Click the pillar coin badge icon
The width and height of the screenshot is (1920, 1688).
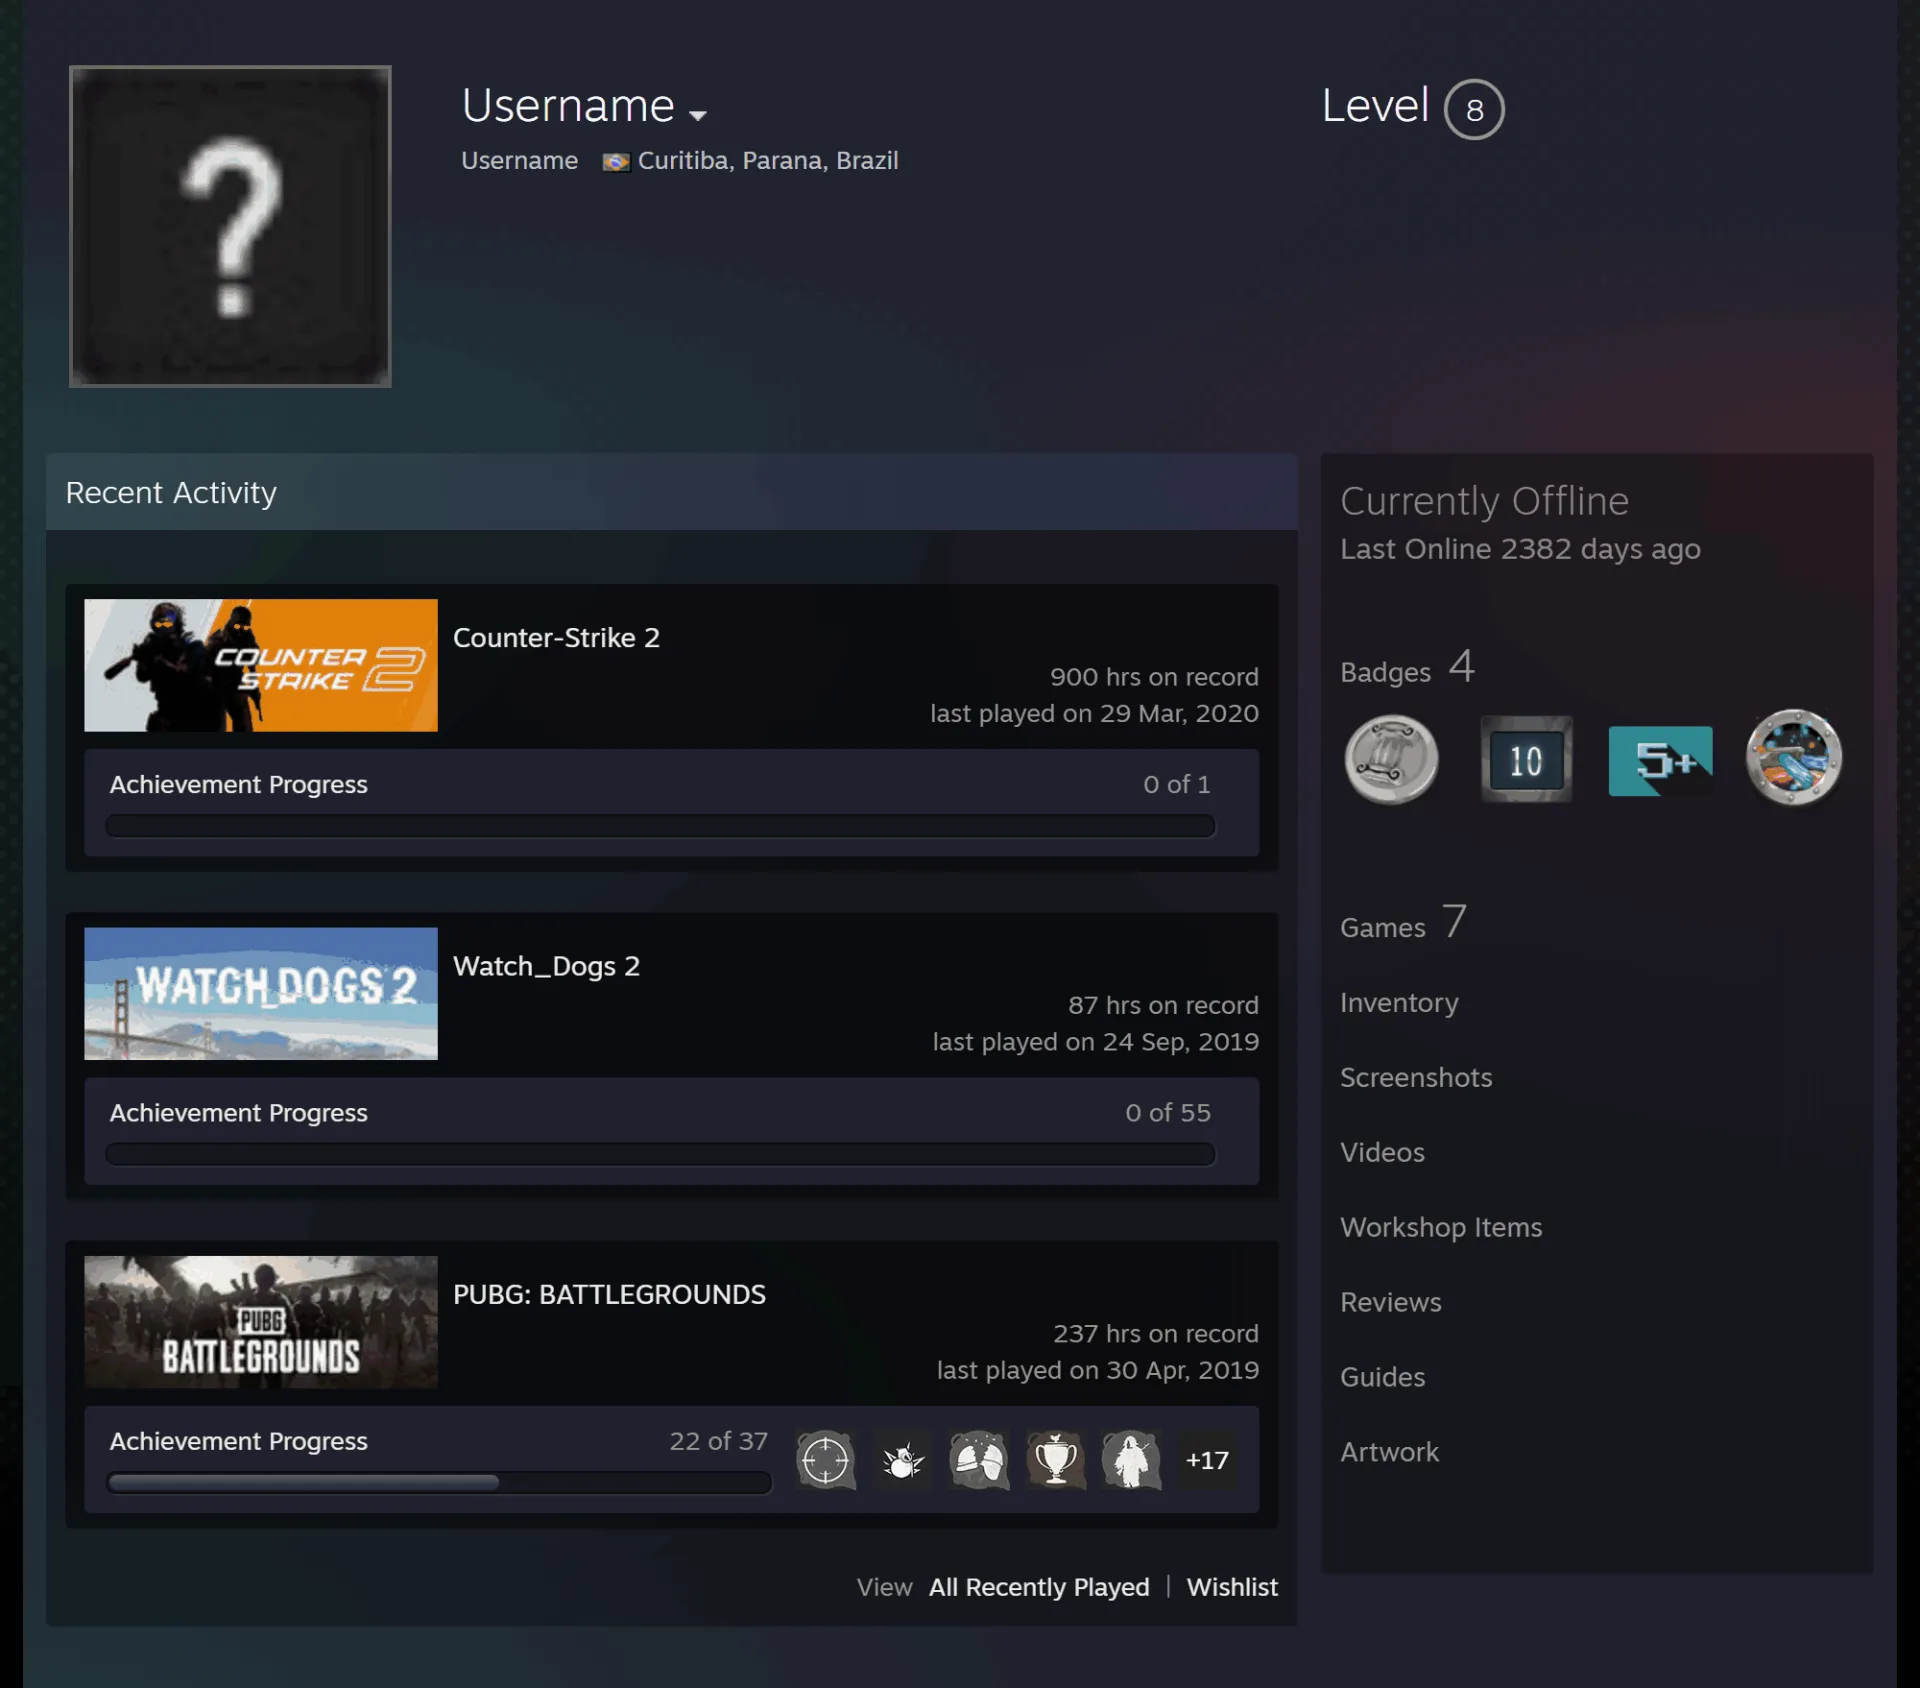pyautogui.click(x=1391, y=760)
